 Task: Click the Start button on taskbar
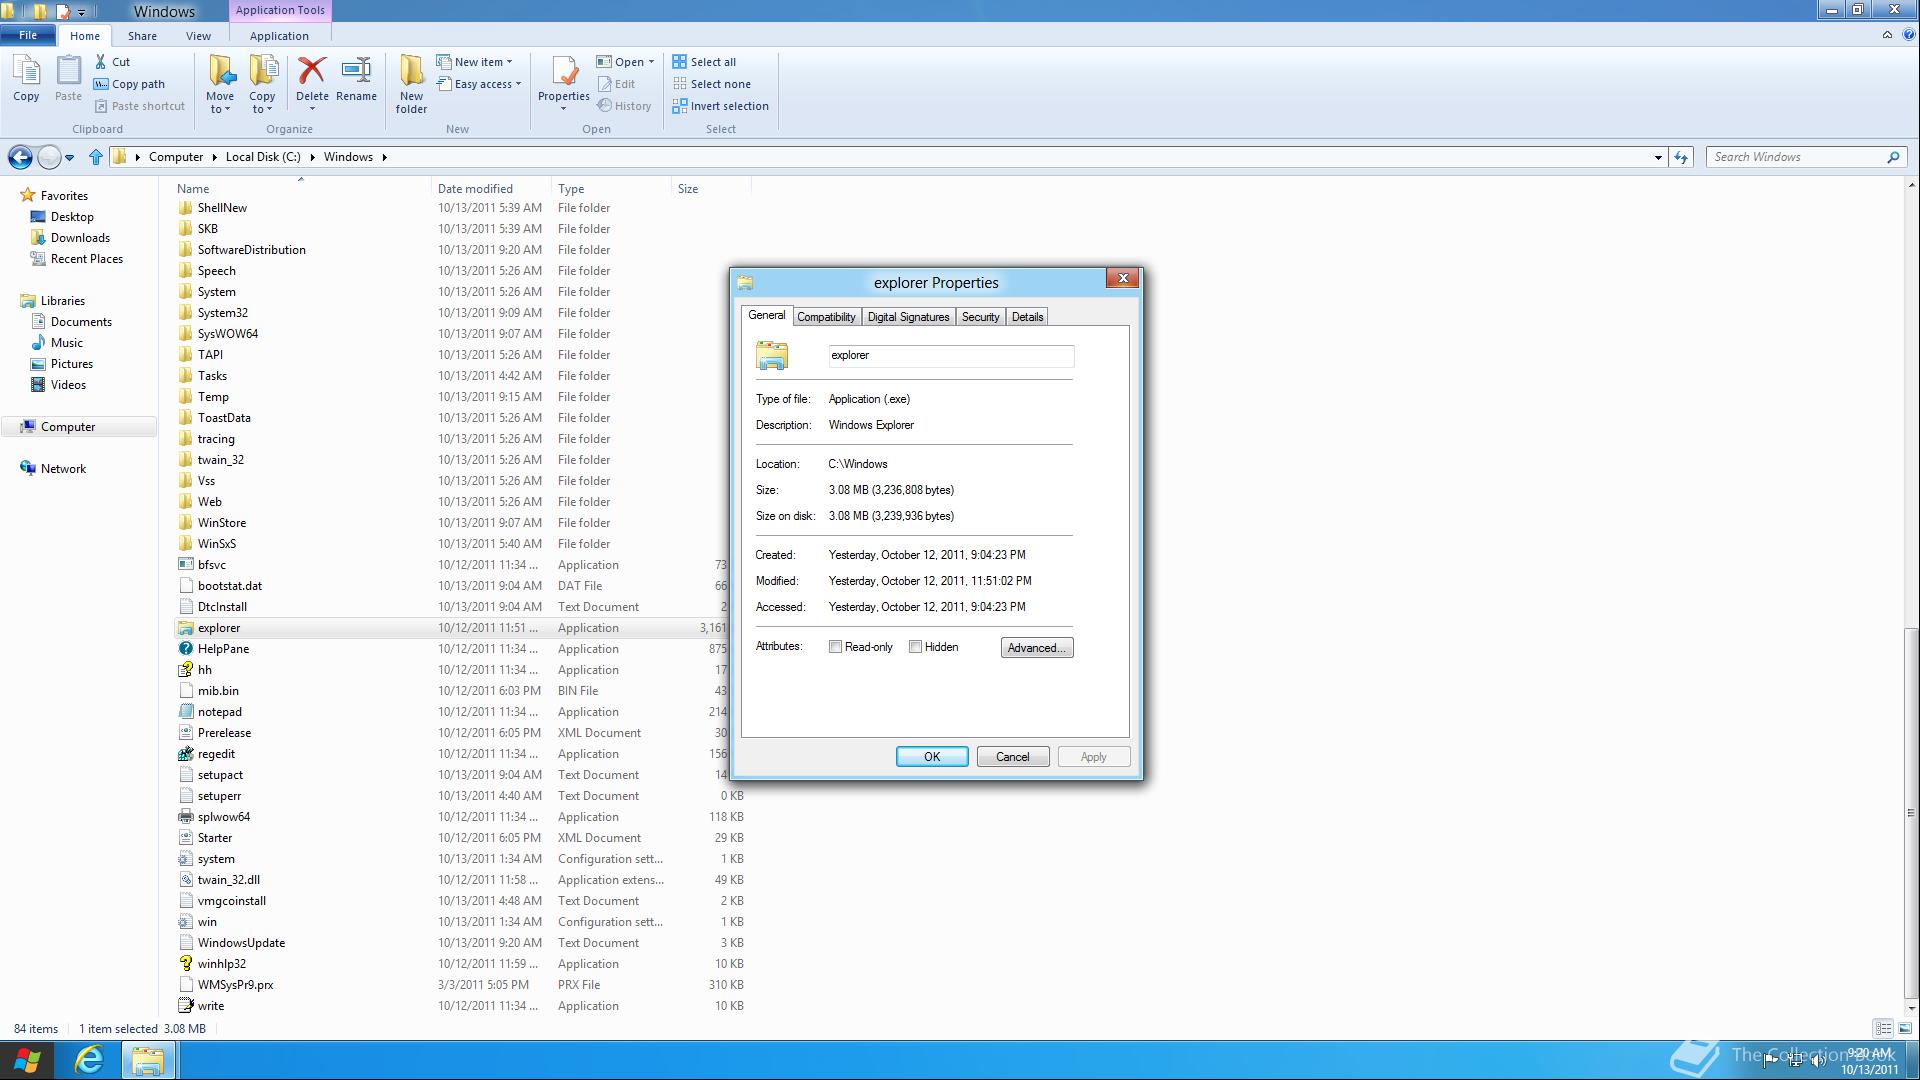pos(27,1060)
